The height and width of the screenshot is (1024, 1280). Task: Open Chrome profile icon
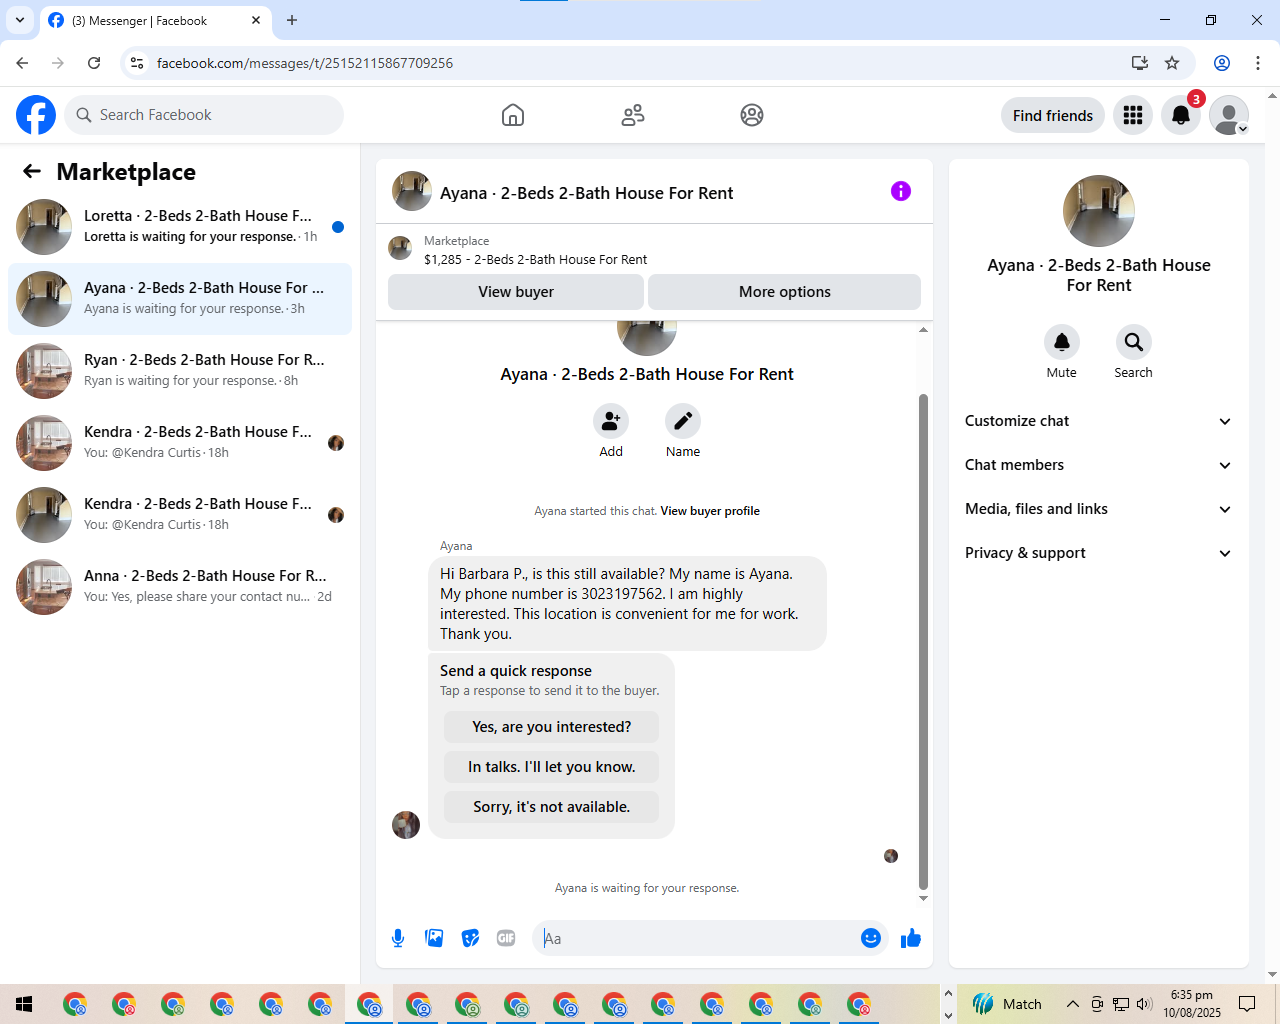point(1222,63)
